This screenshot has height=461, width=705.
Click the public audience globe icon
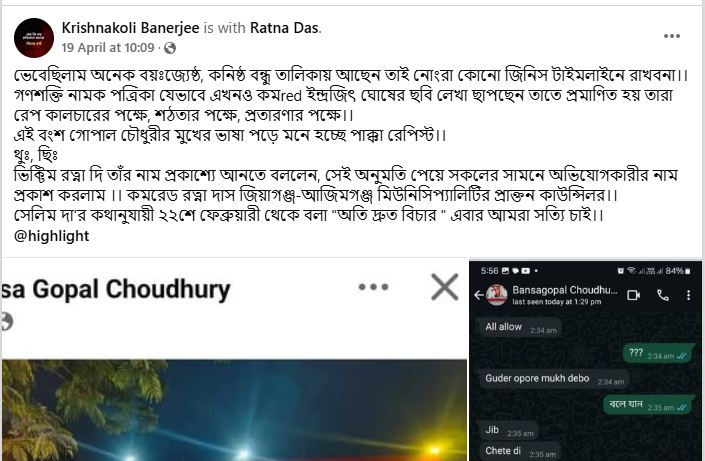point(170,48)
